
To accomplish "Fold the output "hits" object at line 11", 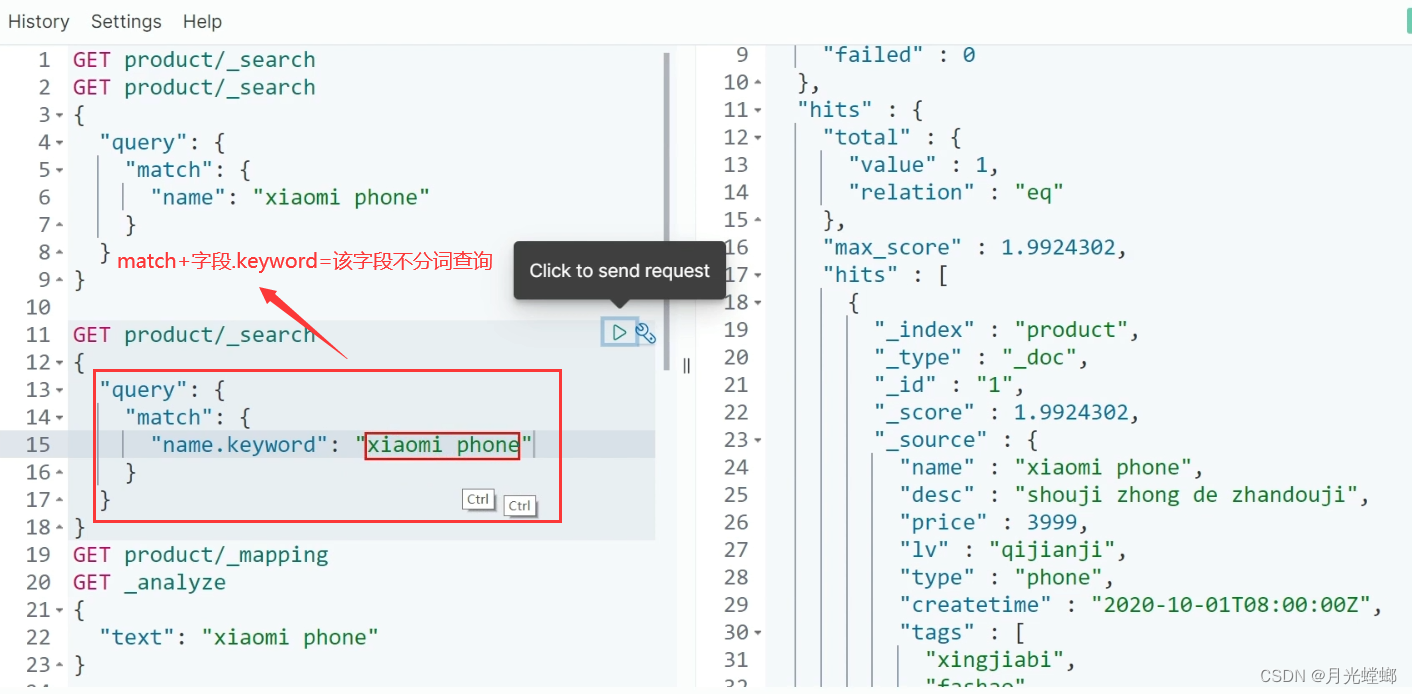I will pyautogui.click(x=757, y=110).
